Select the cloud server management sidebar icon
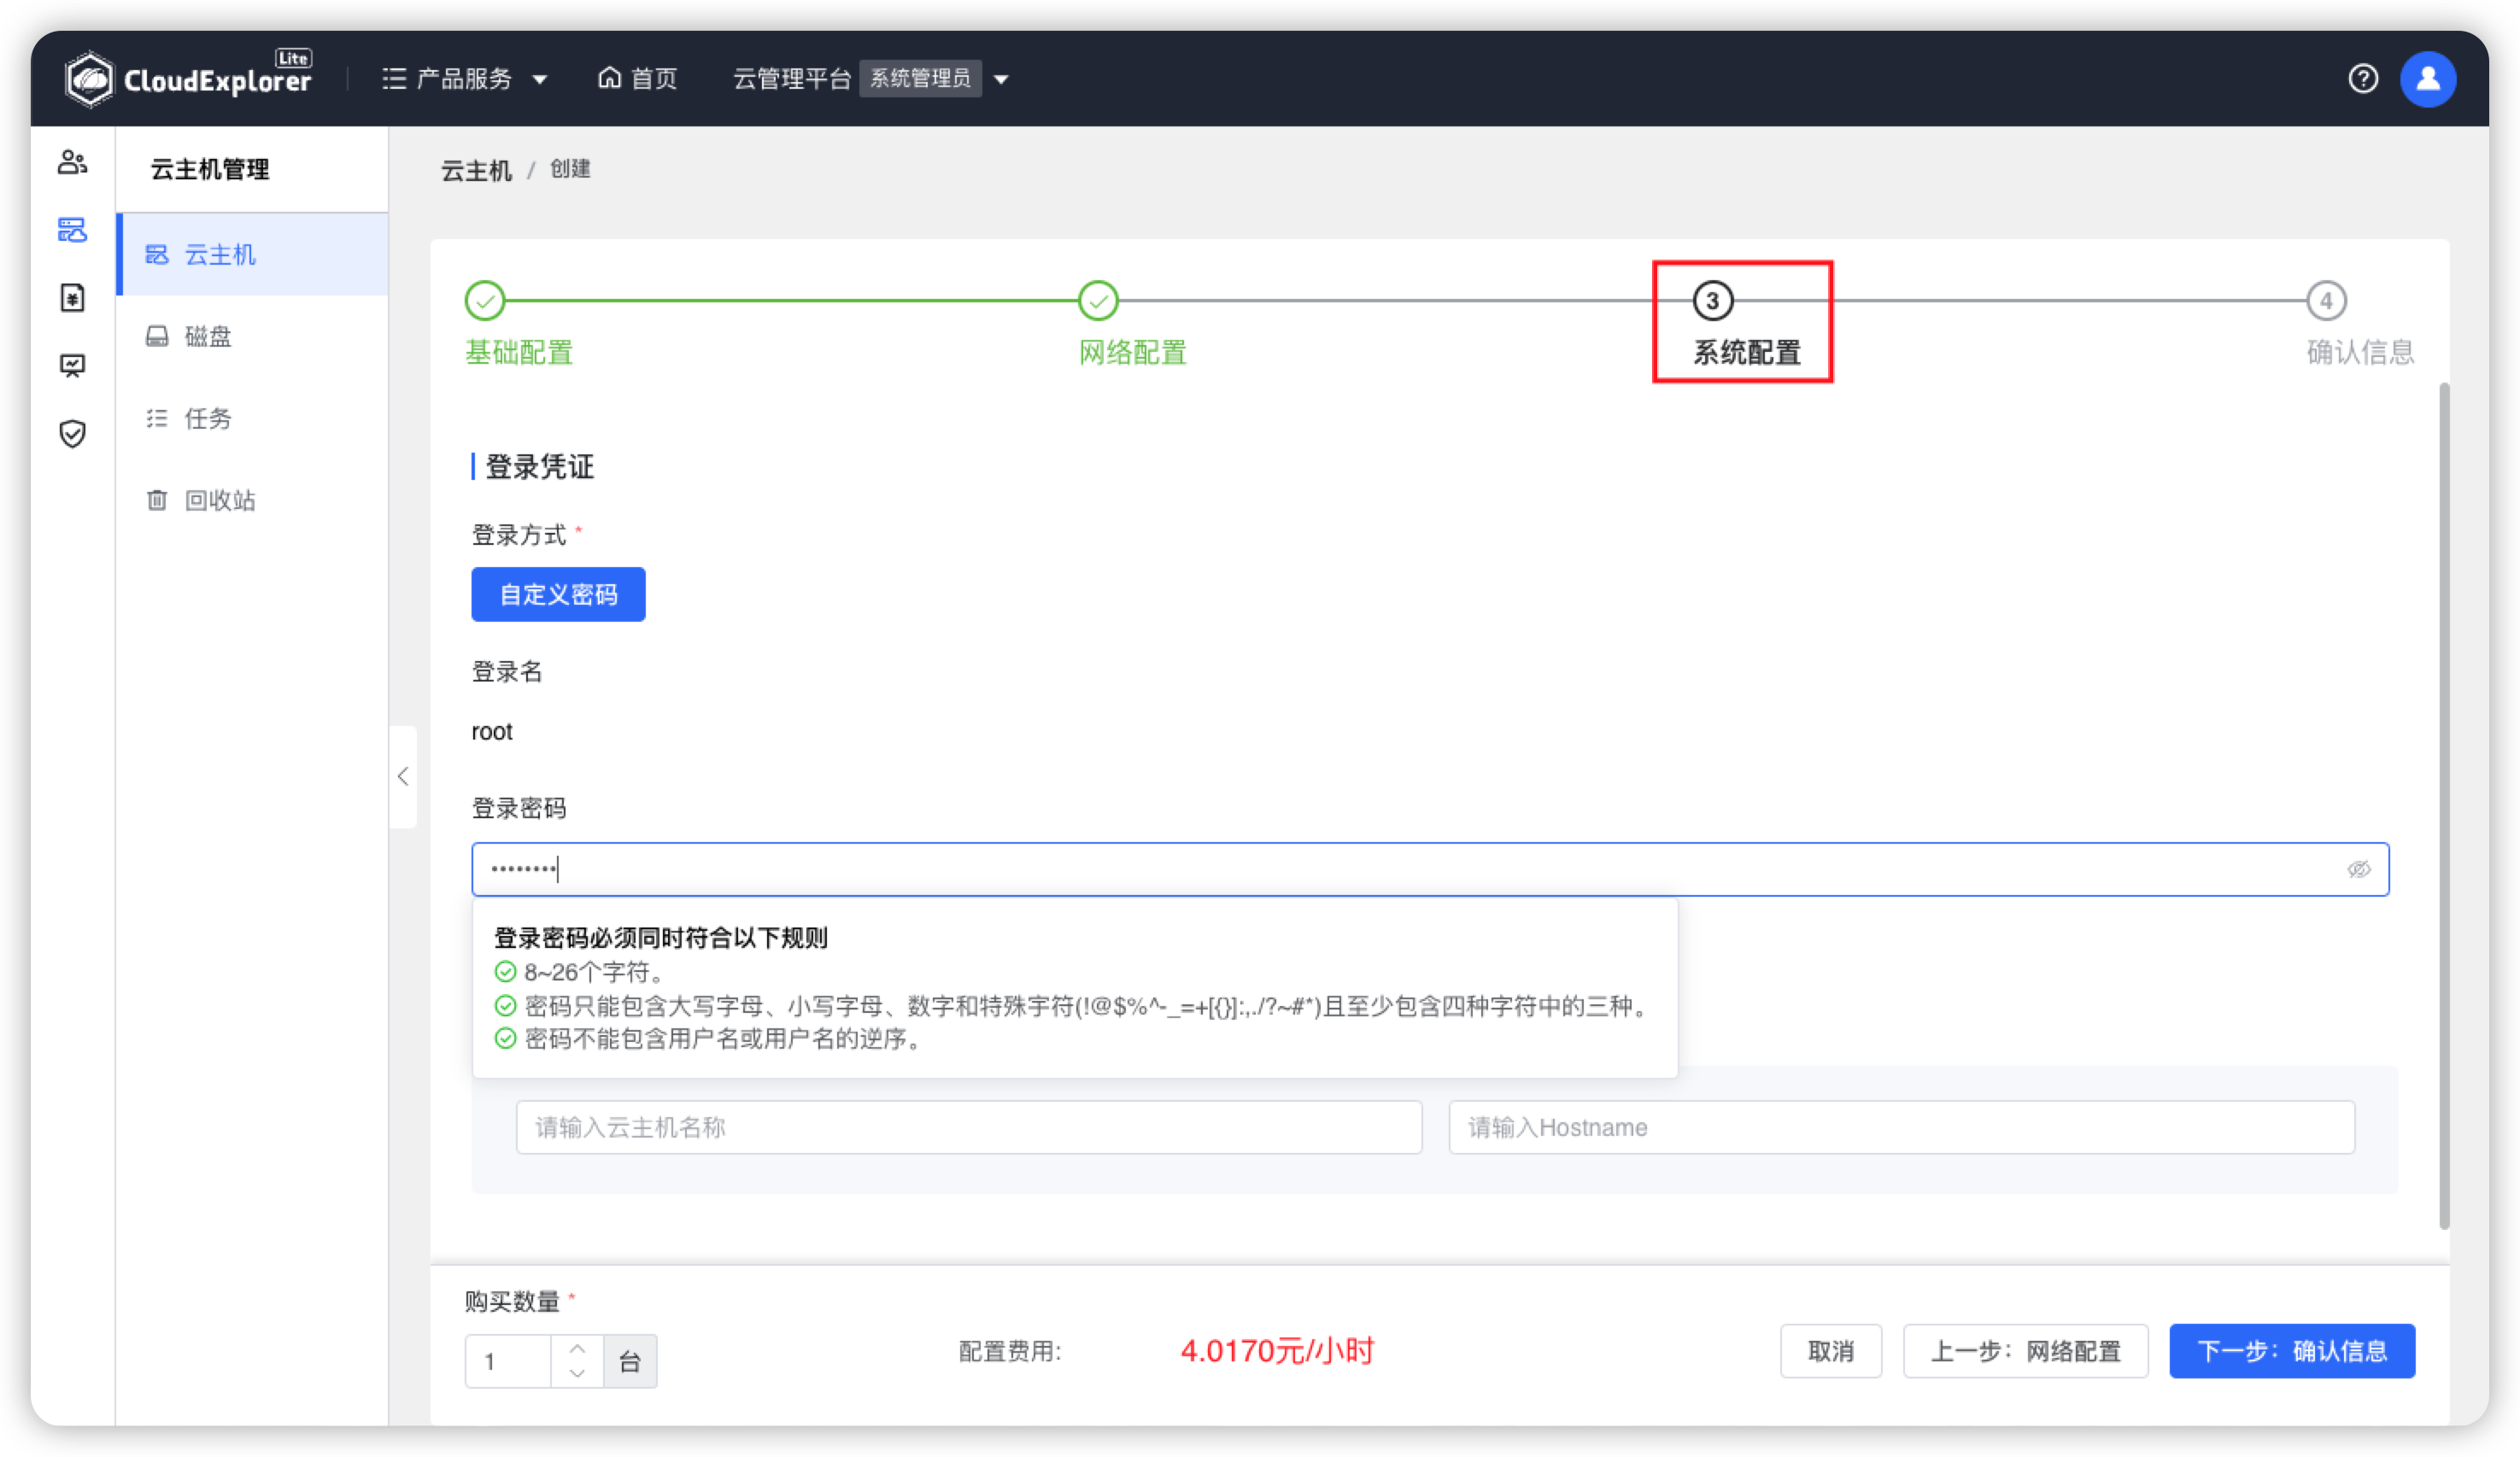The image size is (2520, 1457). [x=72, y=230]
